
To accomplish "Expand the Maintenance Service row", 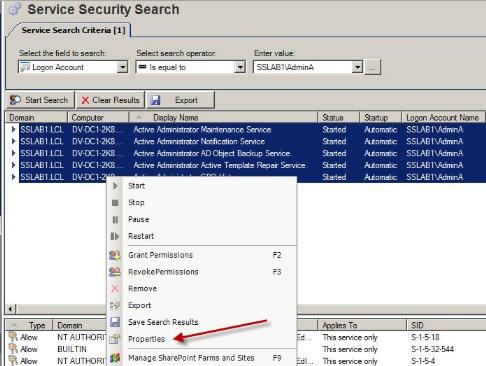I will 13,130.
